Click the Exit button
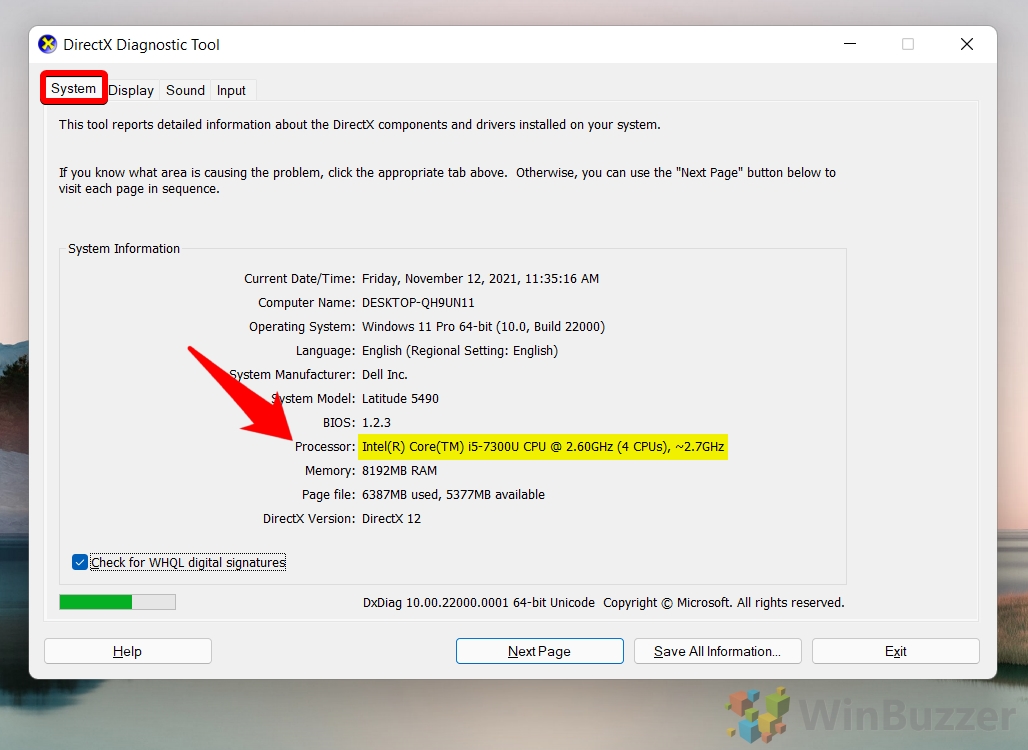The width and height of the screenshot is (1028, 750). pos(896,651)
